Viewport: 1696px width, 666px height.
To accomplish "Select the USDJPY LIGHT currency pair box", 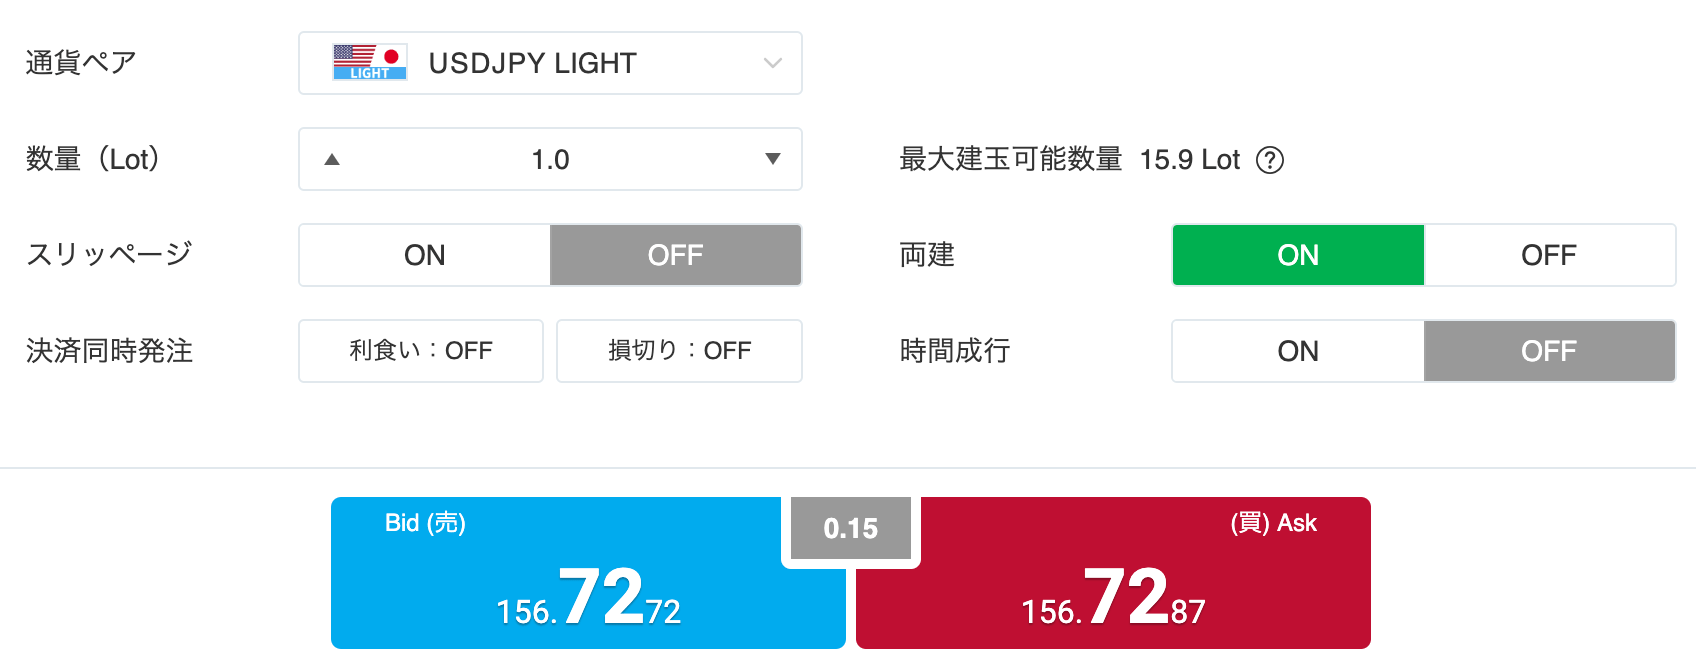I will pos(550,63).
